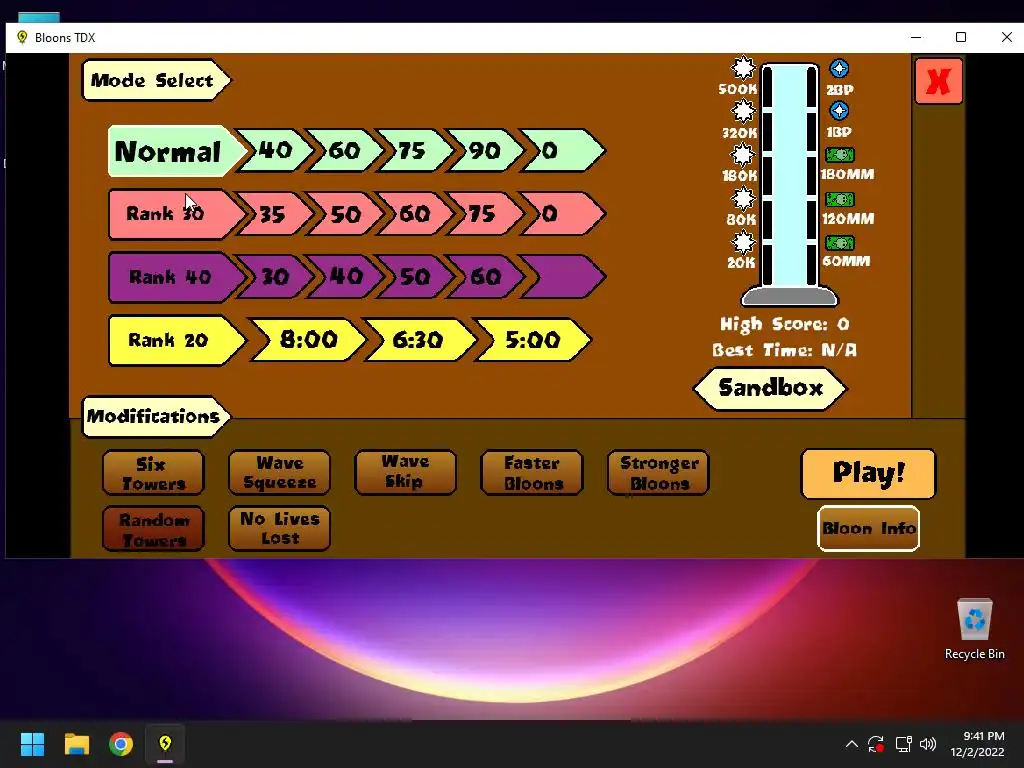The width and height of the screenshot is (1024, 768).
Task: Pick the purple 50 rounds arrow
Action: pos(415,277)
